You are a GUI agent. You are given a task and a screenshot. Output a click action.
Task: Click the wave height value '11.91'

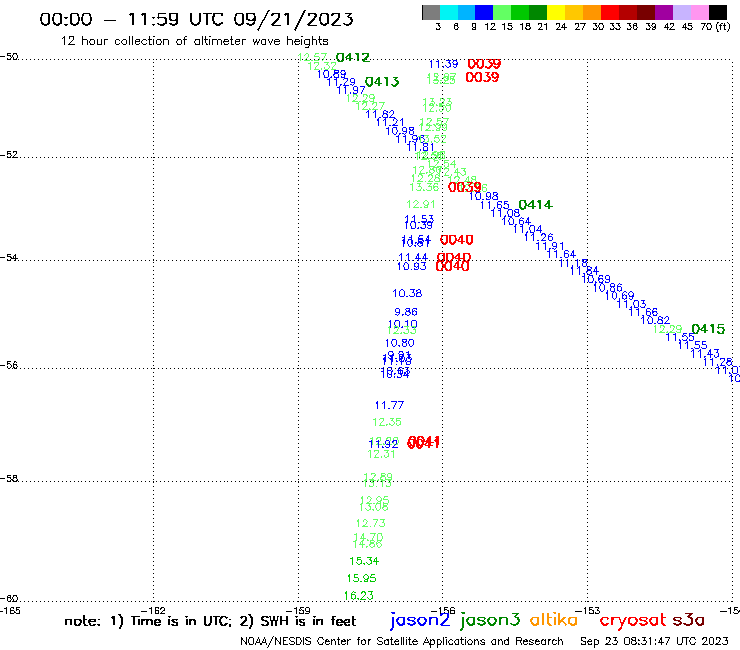[550, 246]
